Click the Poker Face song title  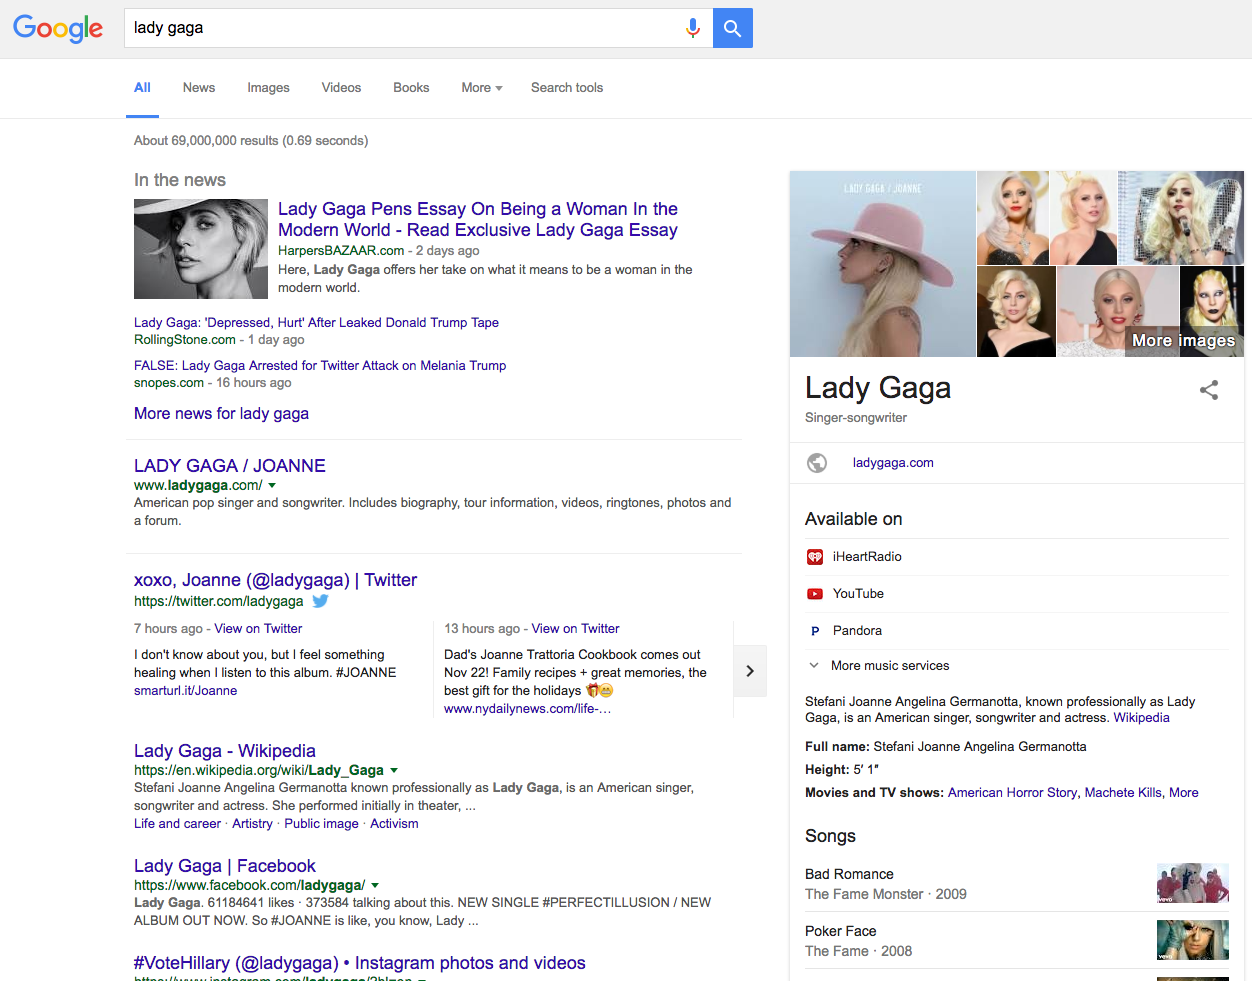(x=840, y=931)
